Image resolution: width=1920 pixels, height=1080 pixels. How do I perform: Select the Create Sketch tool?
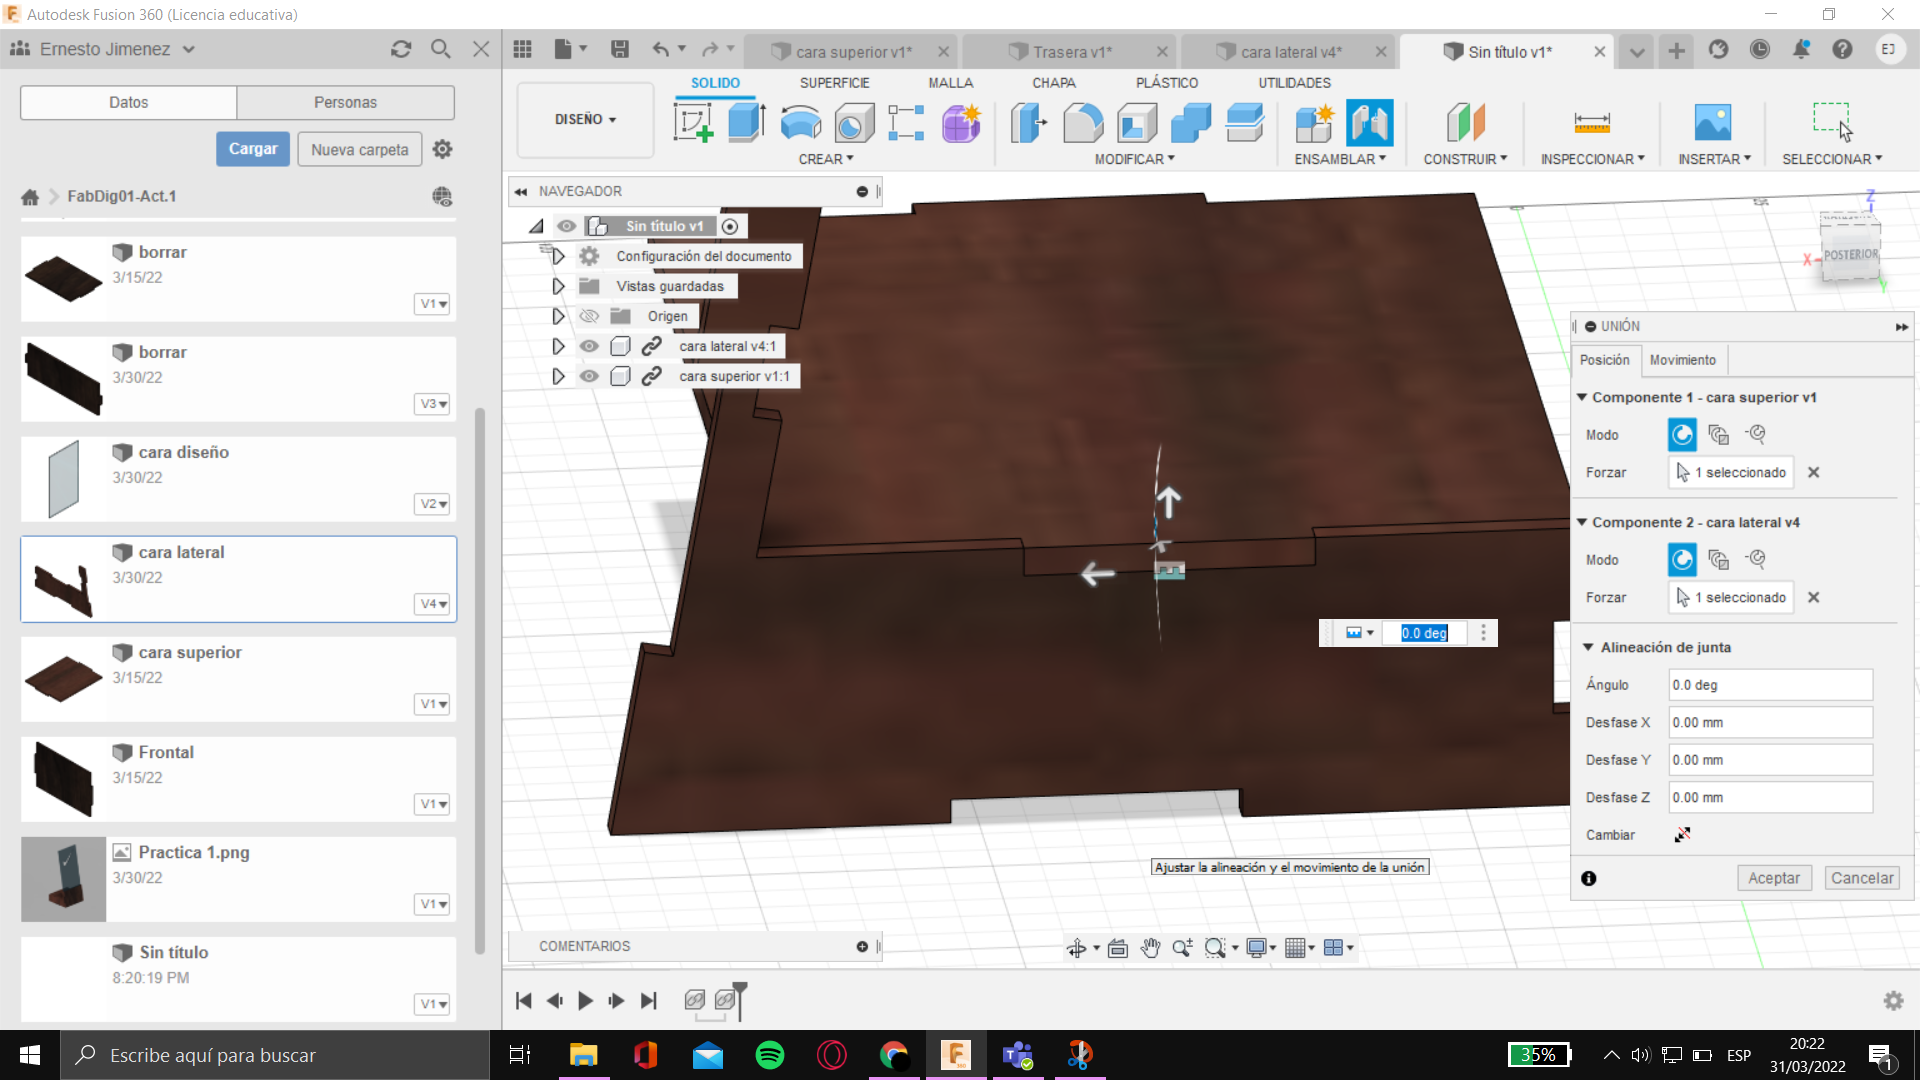pyautogui.click(x=693, y=123)
